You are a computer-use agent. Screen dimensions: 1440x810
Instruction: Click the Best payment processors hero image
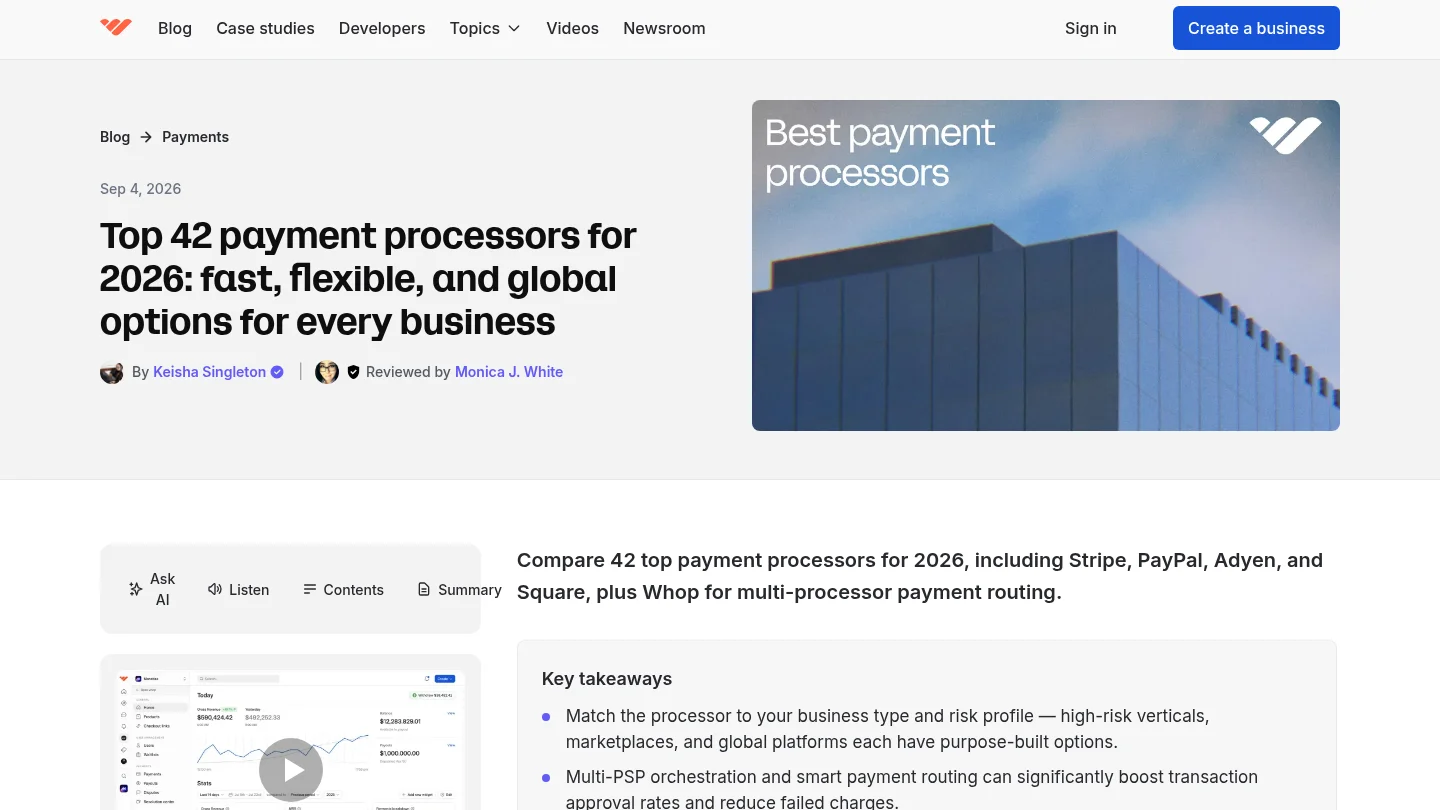point(1046,265)
